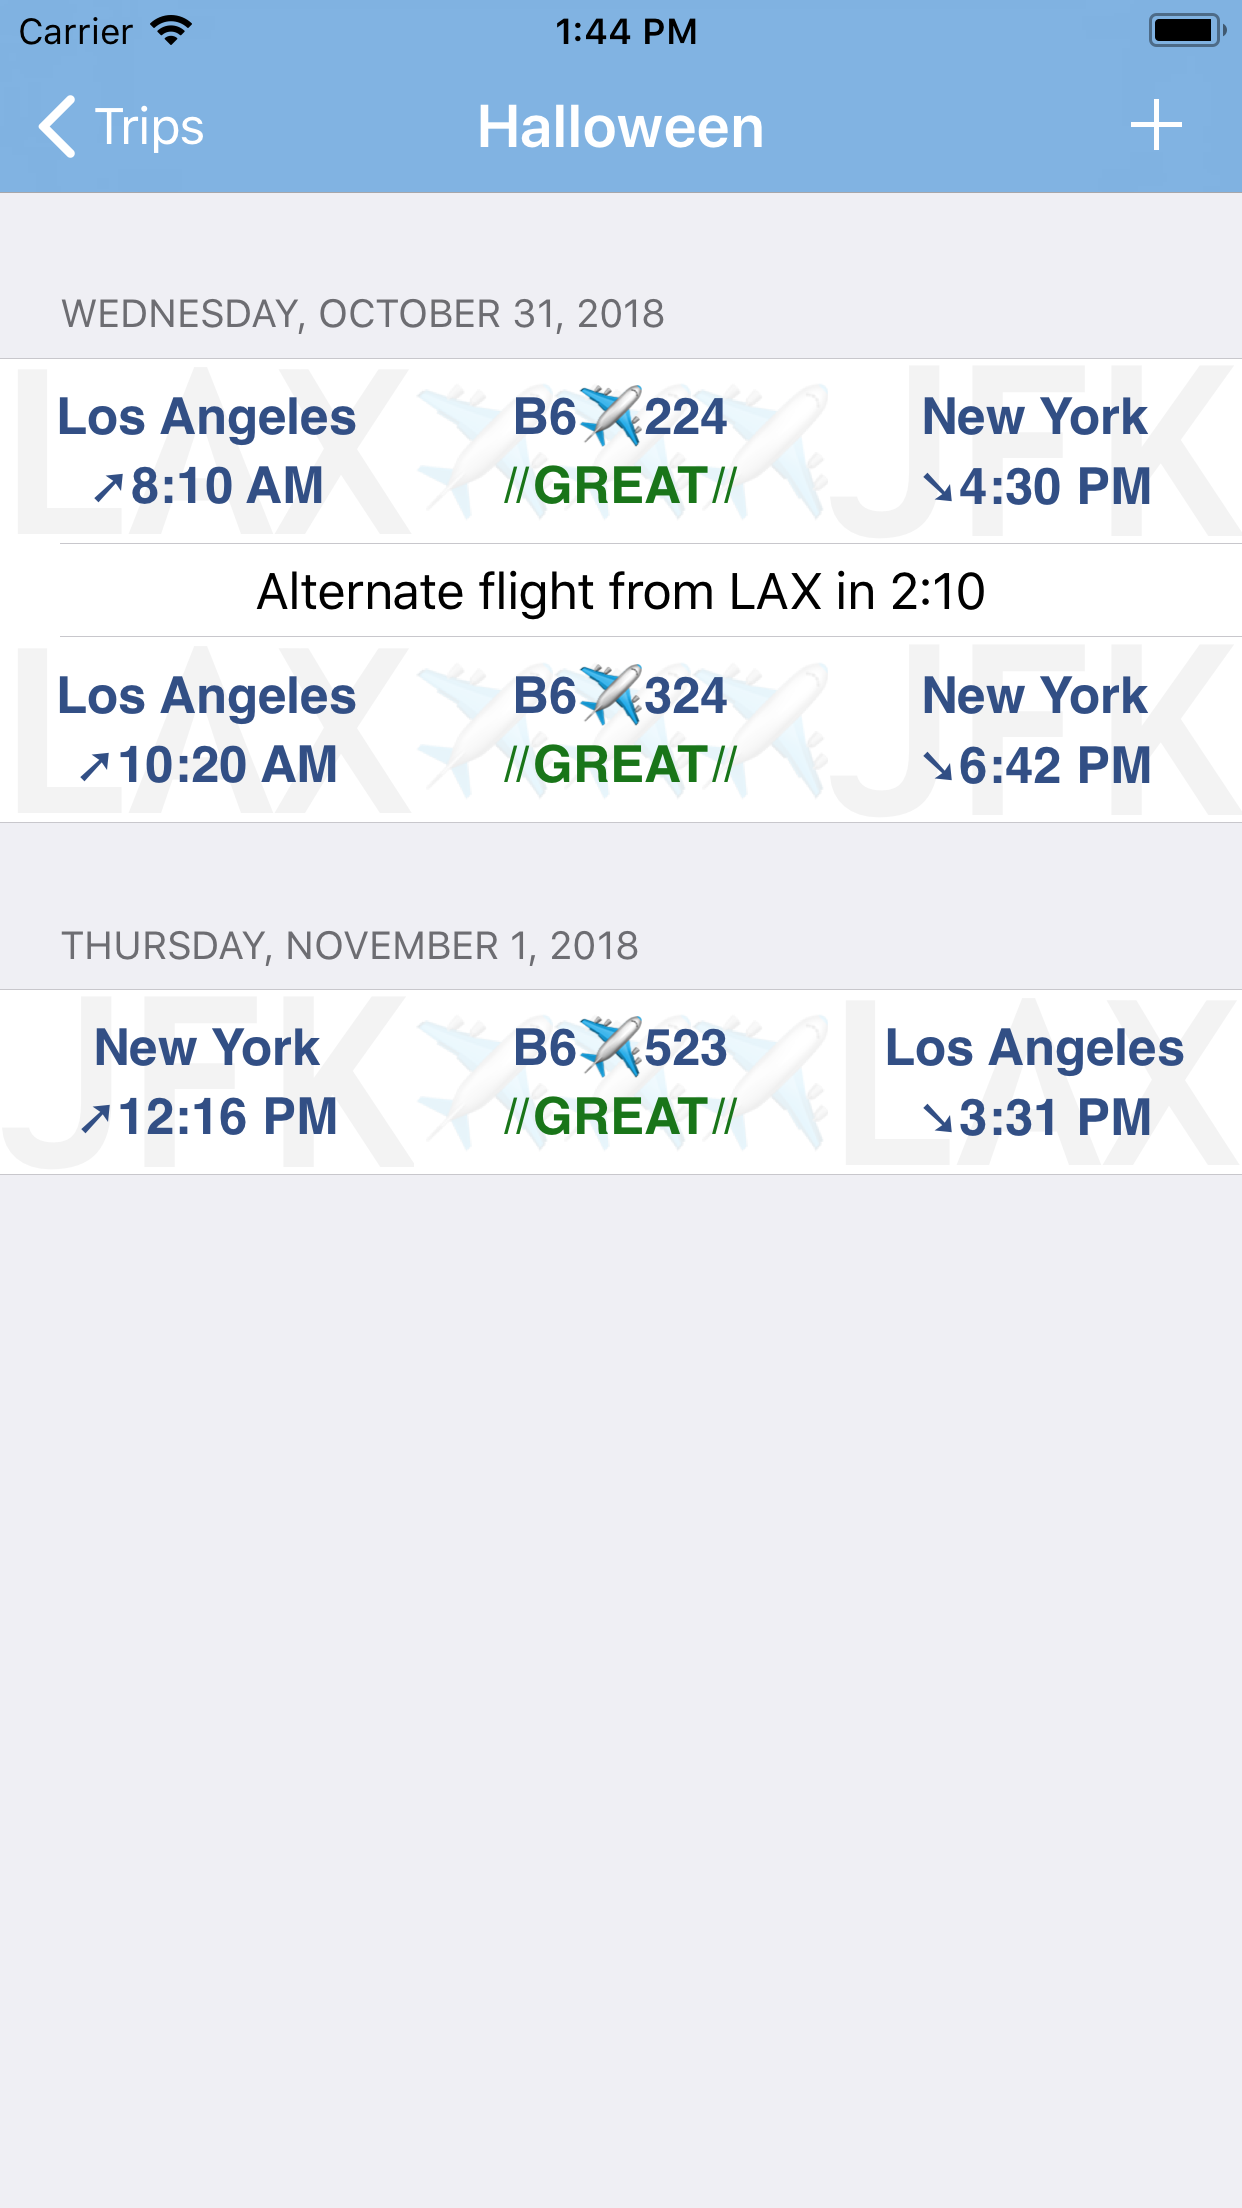
Task: Tap the departure arrow beside 12:16 PM
Action: [95, 1119]
